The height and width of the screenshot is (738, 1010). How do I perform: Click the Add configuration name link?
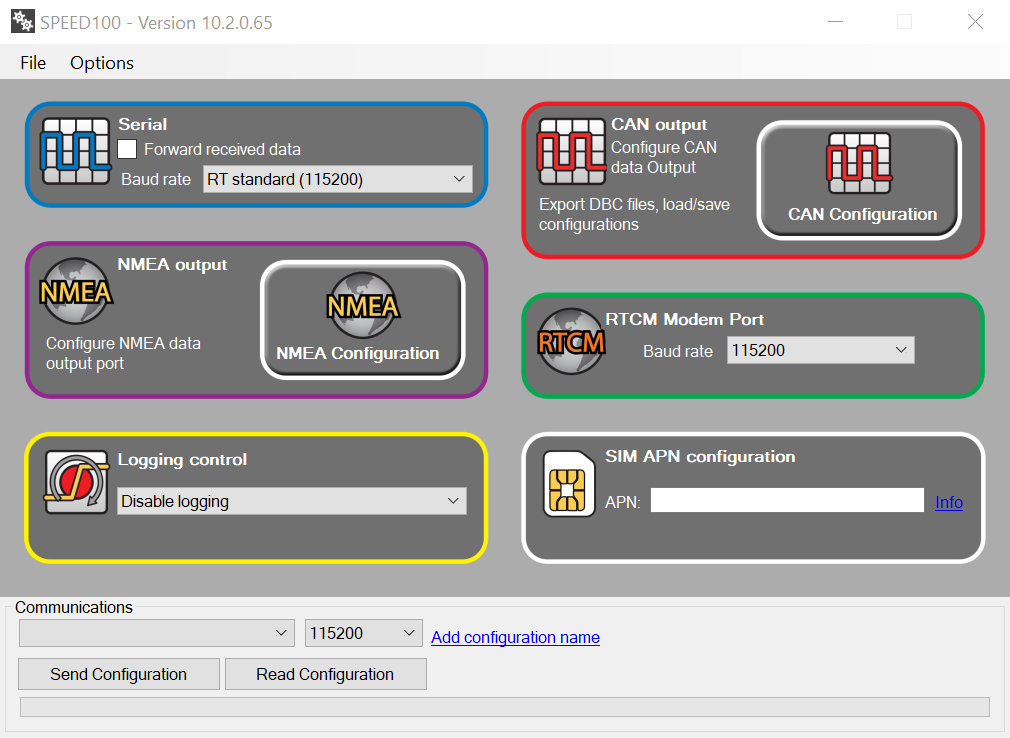tap(515, 637)
